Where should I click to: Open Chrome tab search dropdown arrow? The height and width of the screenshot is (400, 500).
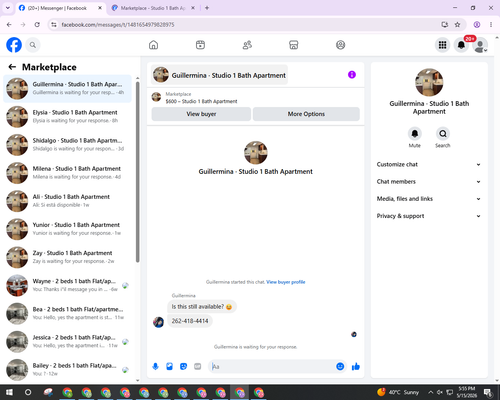[8, 8]
